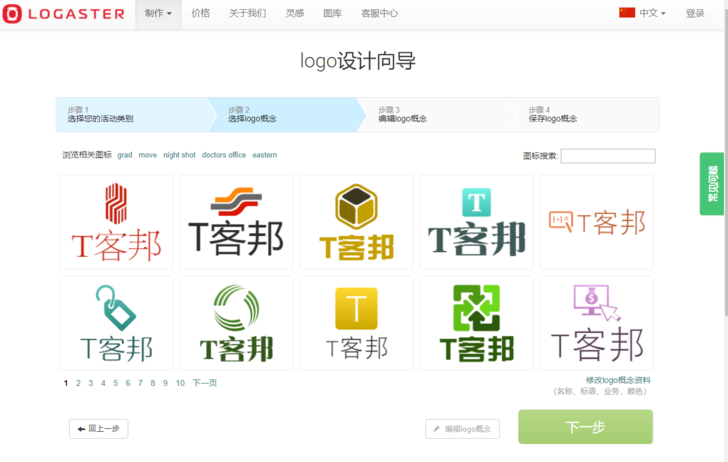Pick the green swirl circle logo
The image size is (728, 462).
click(x=236, y=324)
